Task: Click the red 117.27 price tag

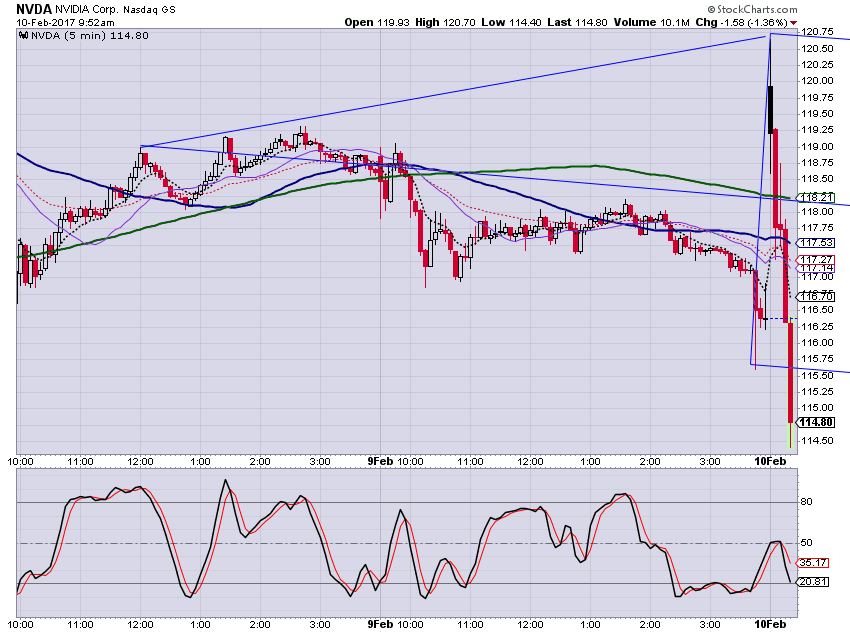Action: (816, 260)
